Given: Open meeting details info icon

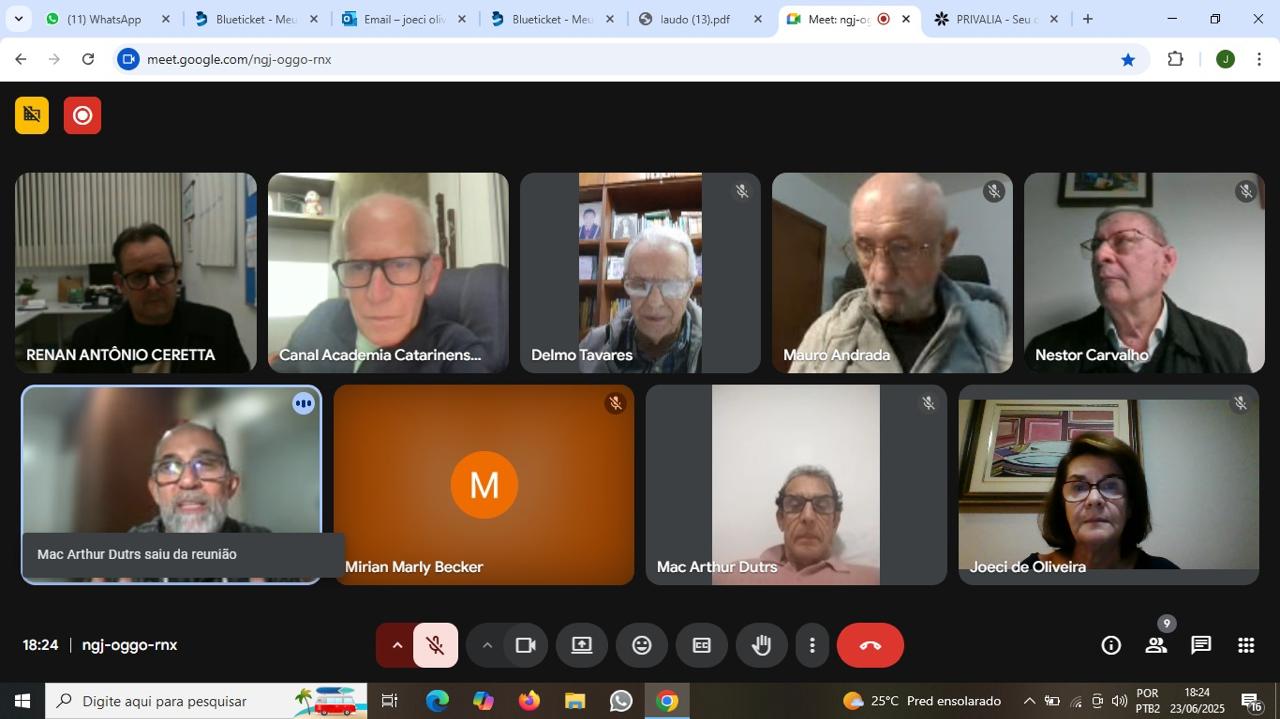Looking at the screenshot, I should [x=1111, y=645].
